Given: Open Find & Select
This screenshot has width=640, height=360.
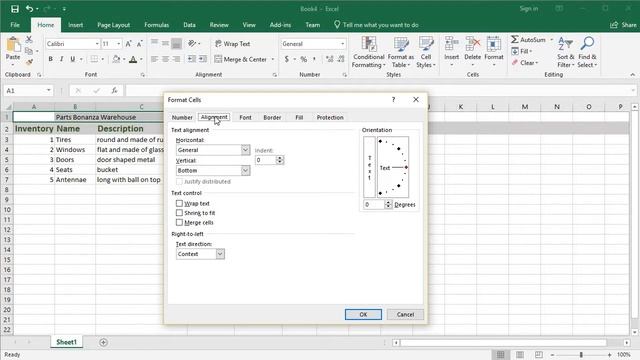Looking at the screenshot, I should pos(587,52).
